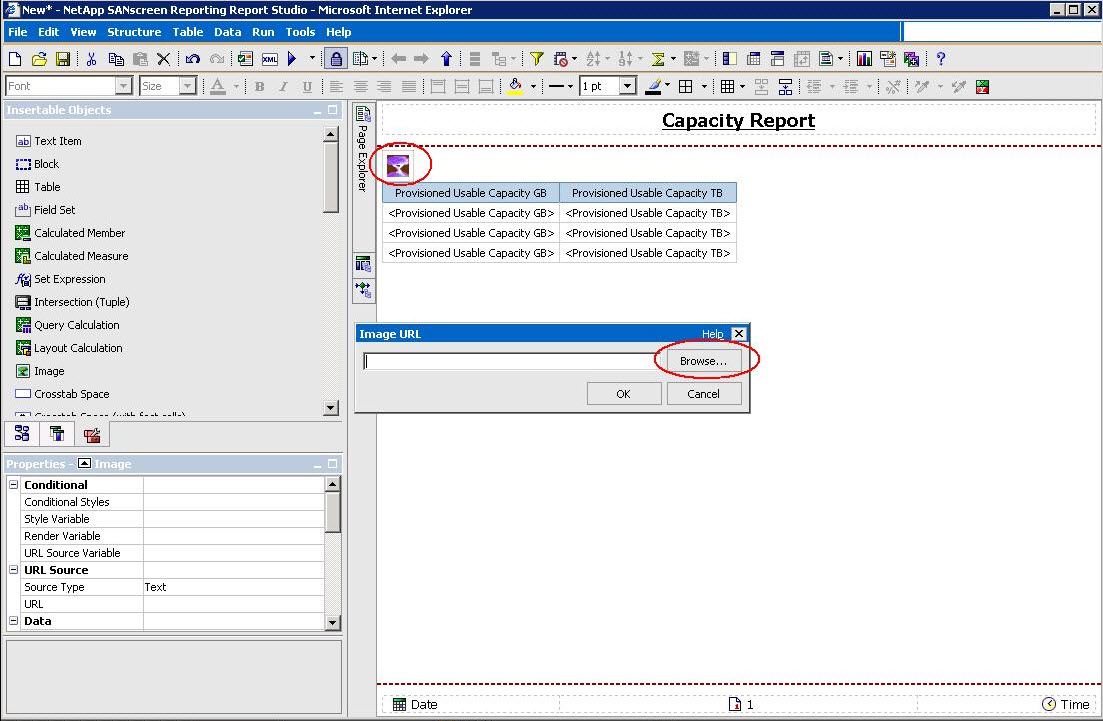This screenshot has width=1103, height=721.
Task: Open the Structure menu
Action: (x=134, y=32)
